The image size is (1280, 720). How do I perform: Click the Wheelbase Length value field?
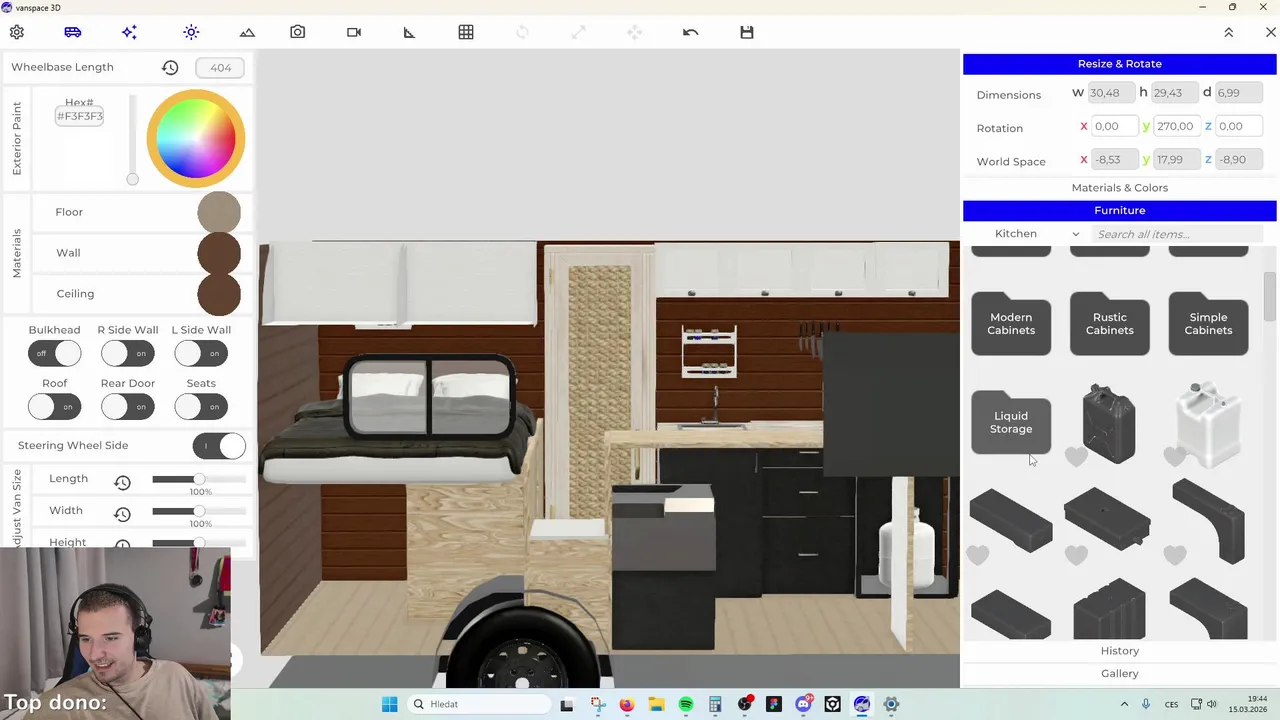(220, 68)
